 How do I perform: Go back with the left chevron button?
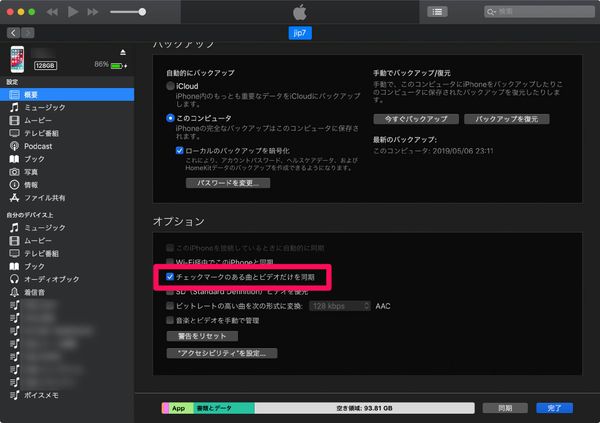(x=13, y=33)
